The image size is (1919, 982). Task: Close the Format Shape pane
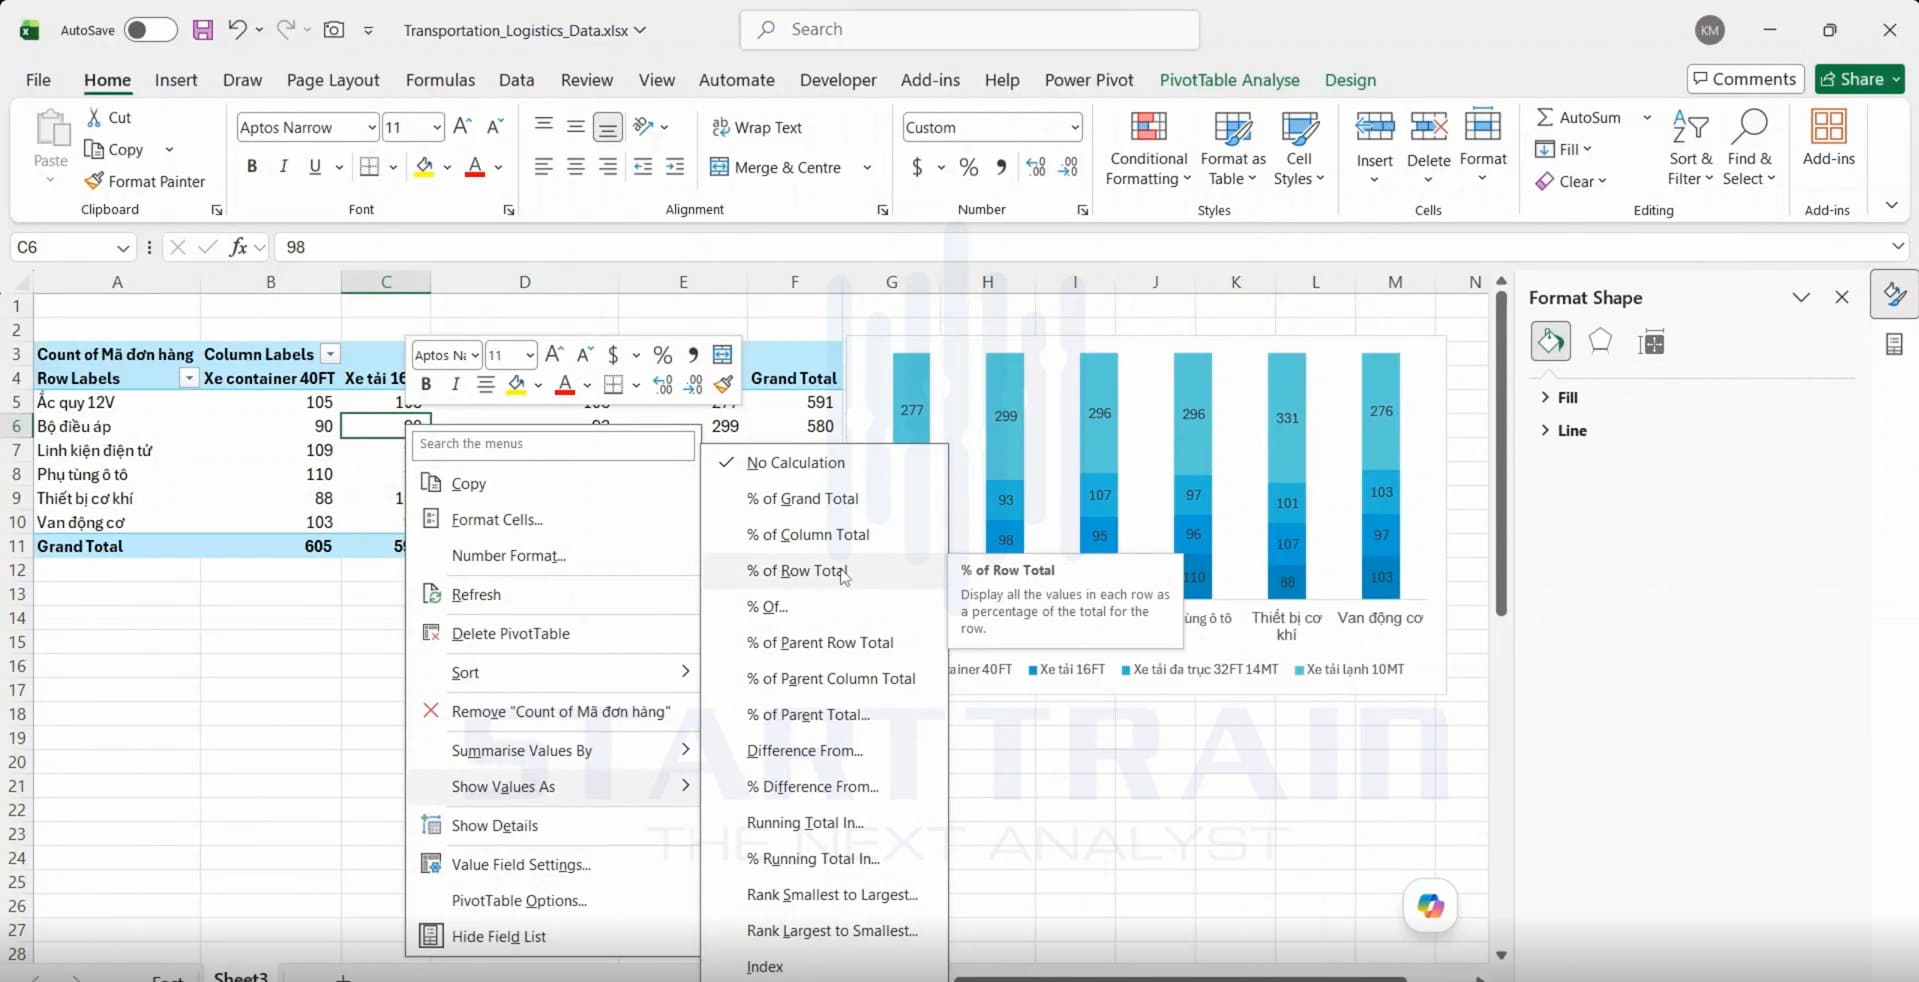point(1842,297)
